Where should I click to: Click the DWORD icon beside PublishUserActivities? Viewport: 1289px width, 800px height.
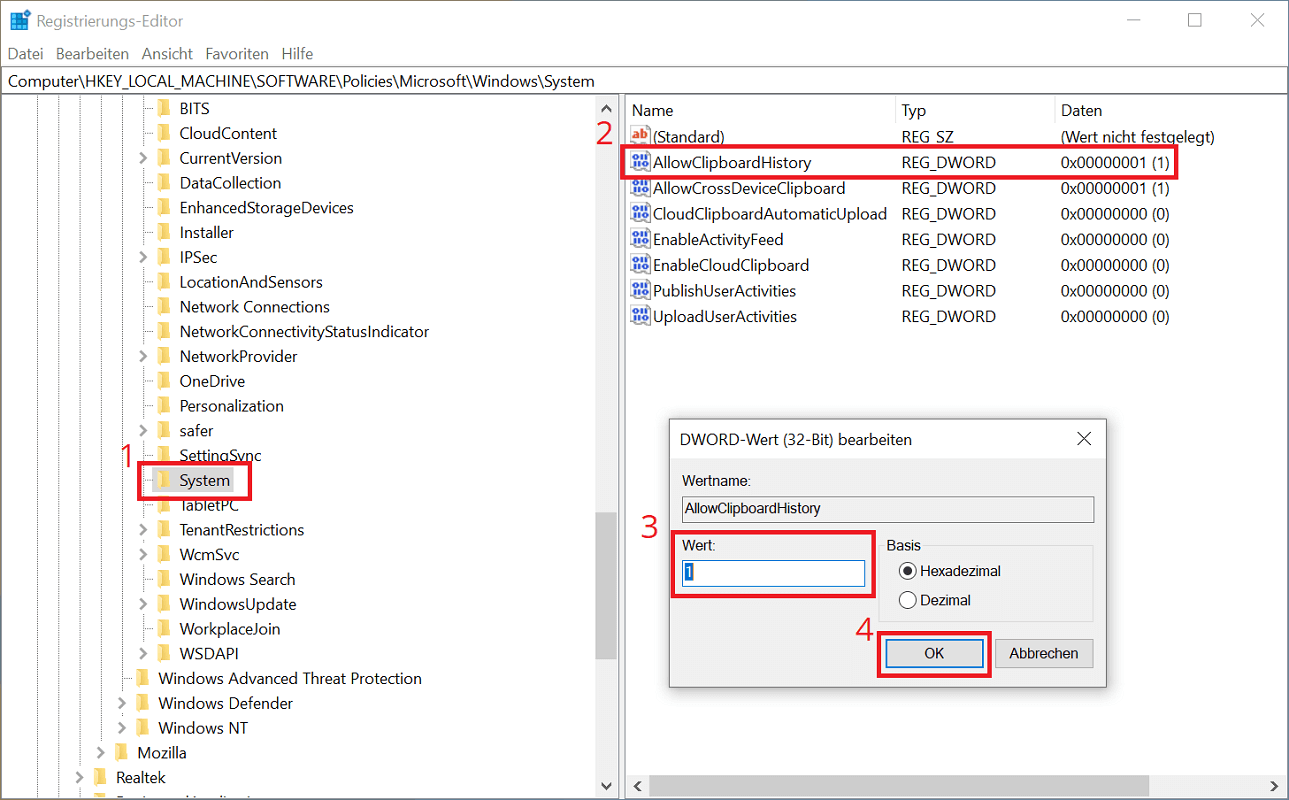pos(640,290)
